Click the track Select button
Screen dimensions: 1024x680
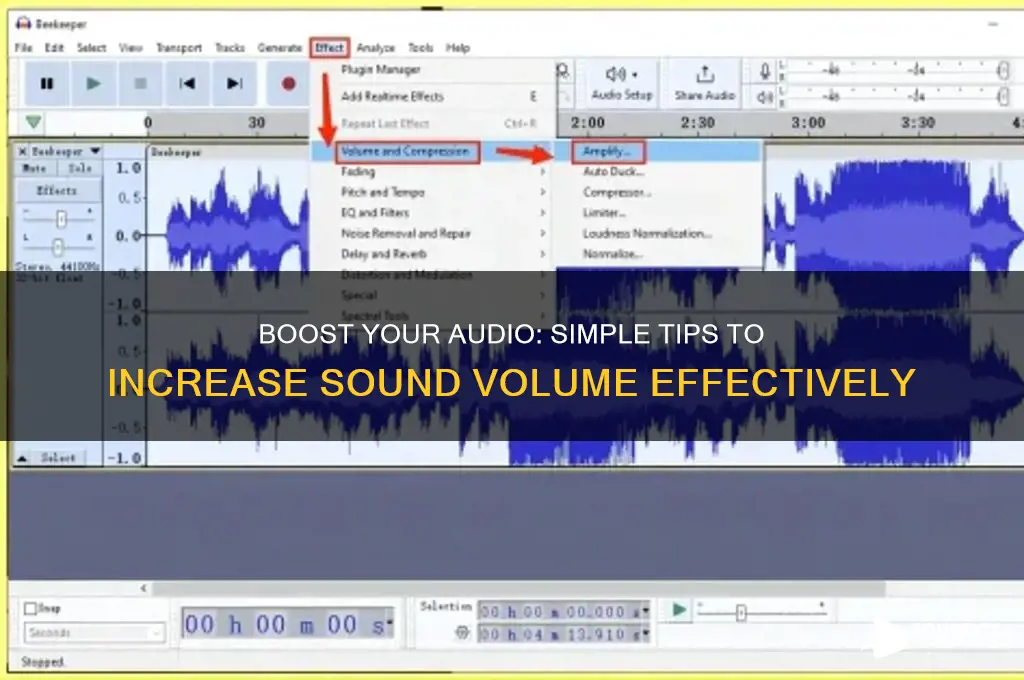pos(59,457)
